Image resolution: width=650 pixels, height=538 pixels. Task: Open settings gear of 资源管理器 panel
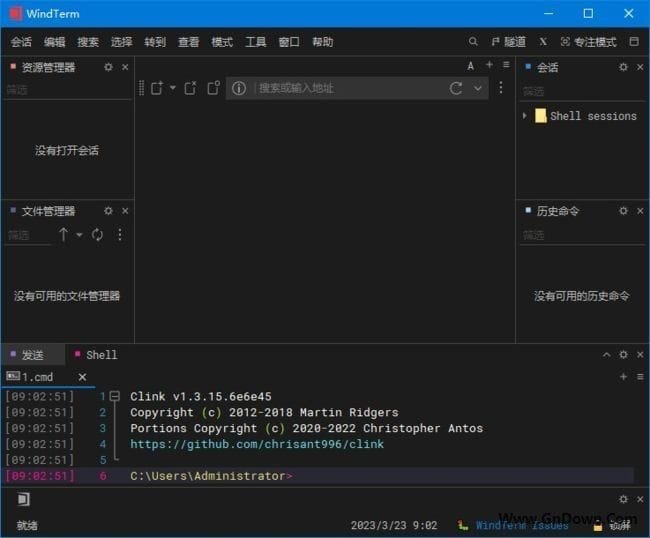(109, 67)
